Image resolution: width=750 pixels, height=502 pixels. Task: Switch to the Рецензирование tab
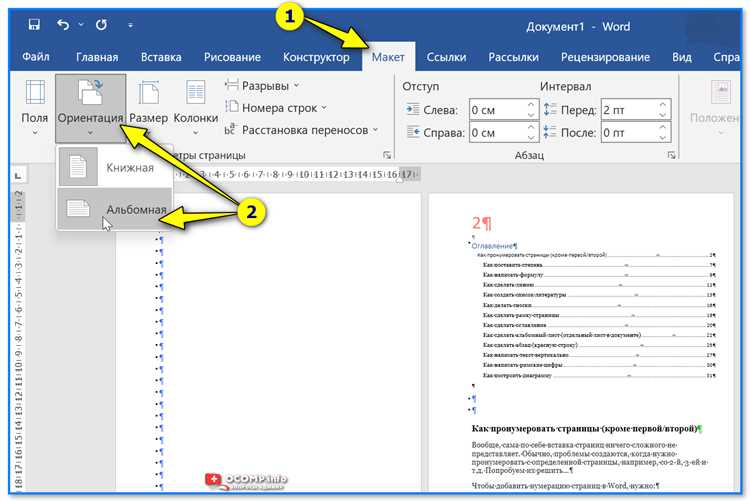(x=605, y=57)
